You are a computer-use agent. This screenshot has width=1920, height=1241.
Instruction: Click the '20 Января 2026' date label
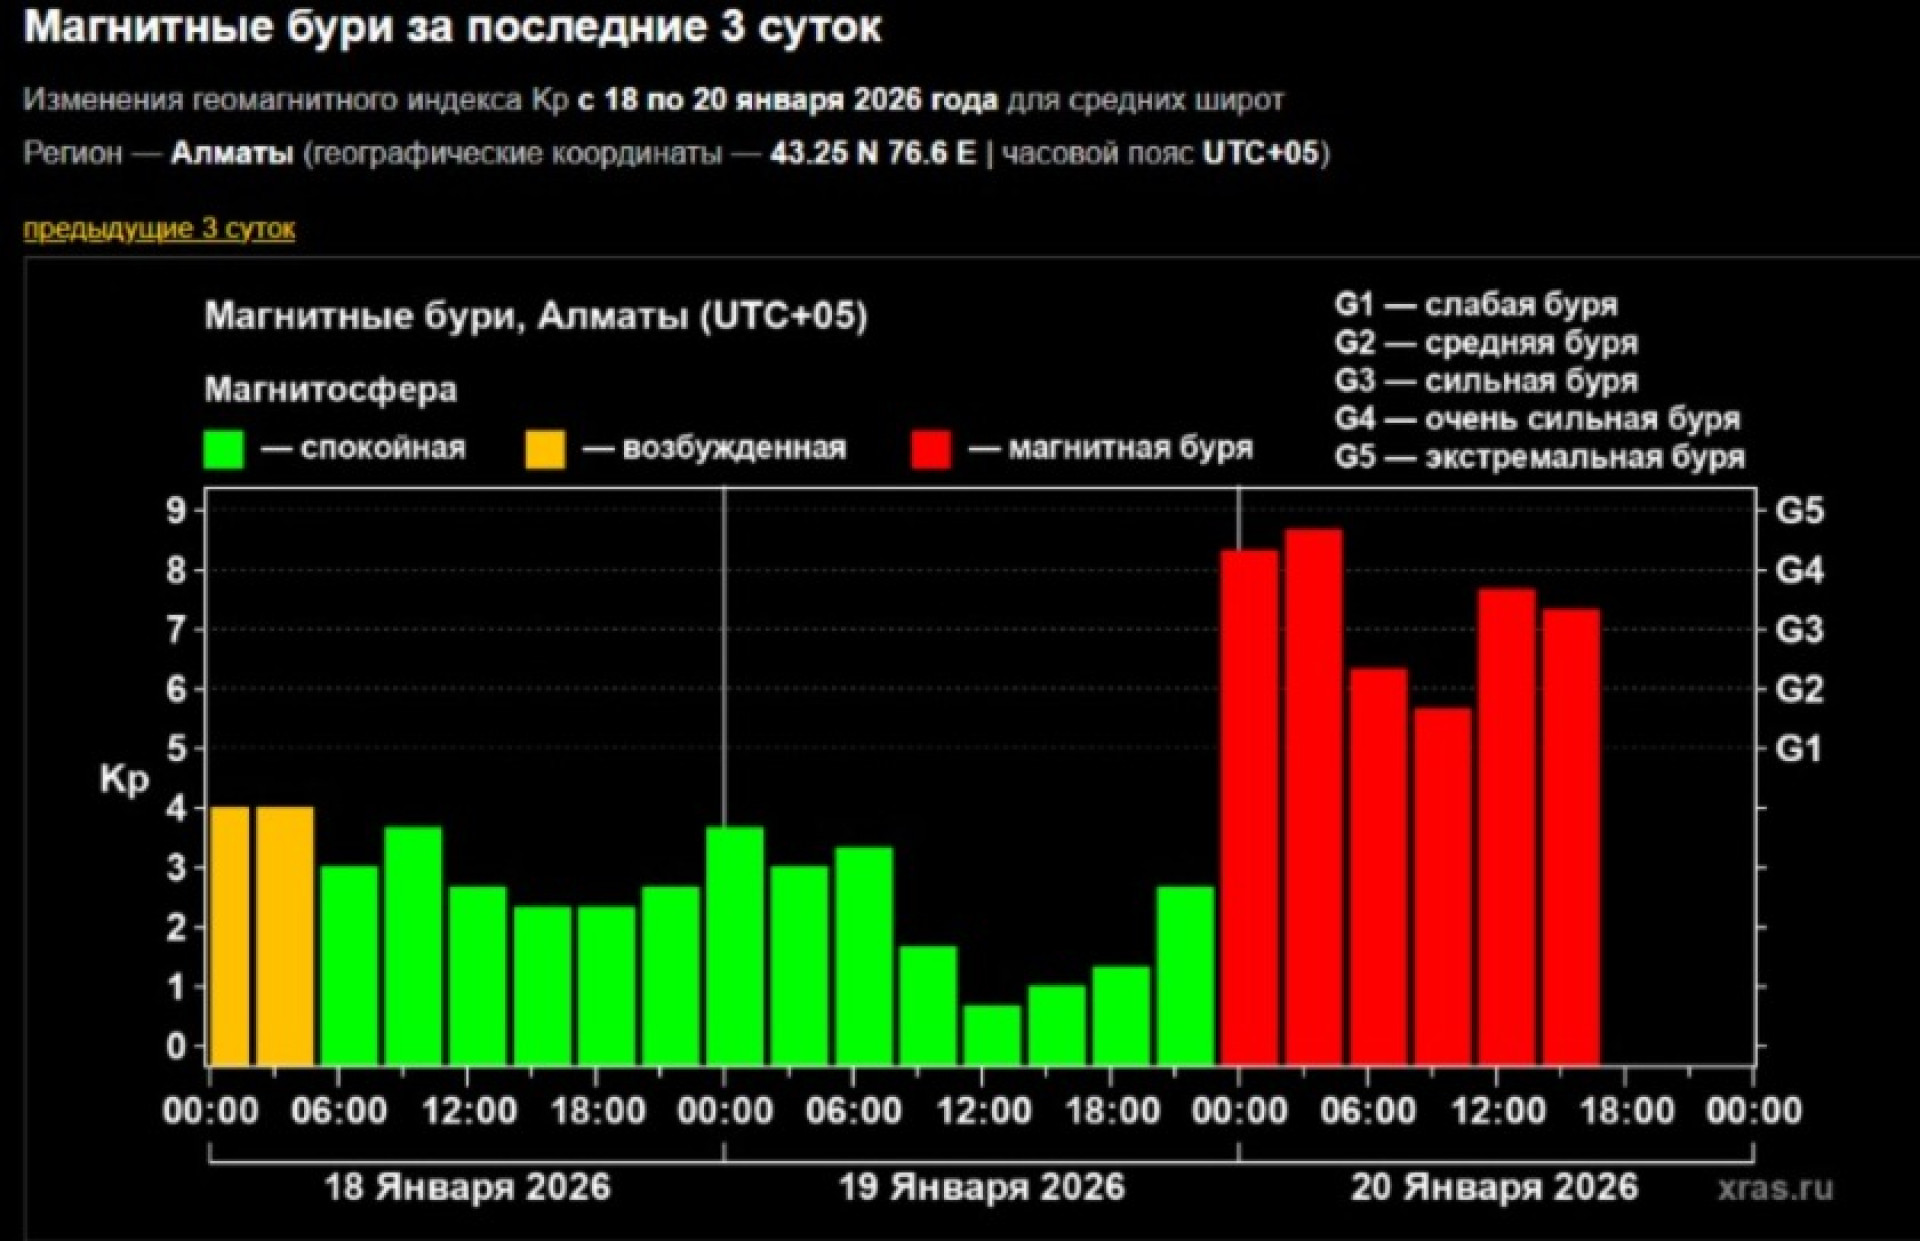[x=1494, y=1187]
